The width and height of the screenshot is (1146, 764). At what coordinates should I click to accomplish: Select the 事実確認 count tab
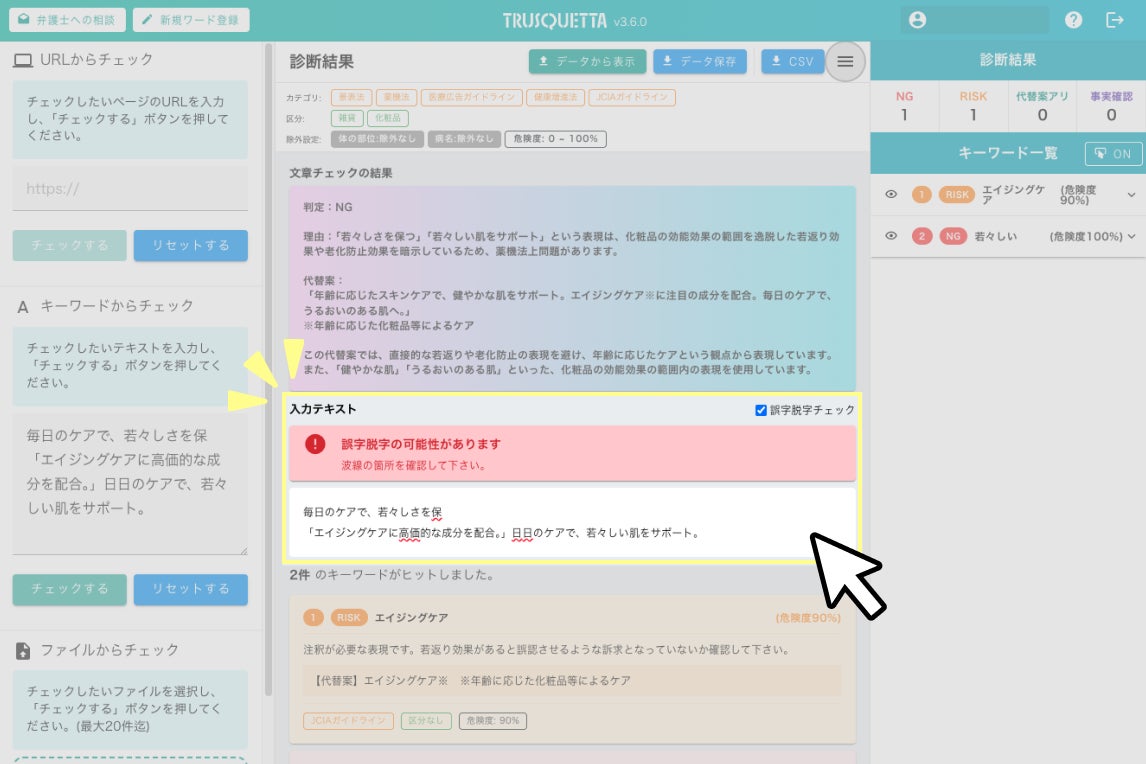coord(1111,106)
